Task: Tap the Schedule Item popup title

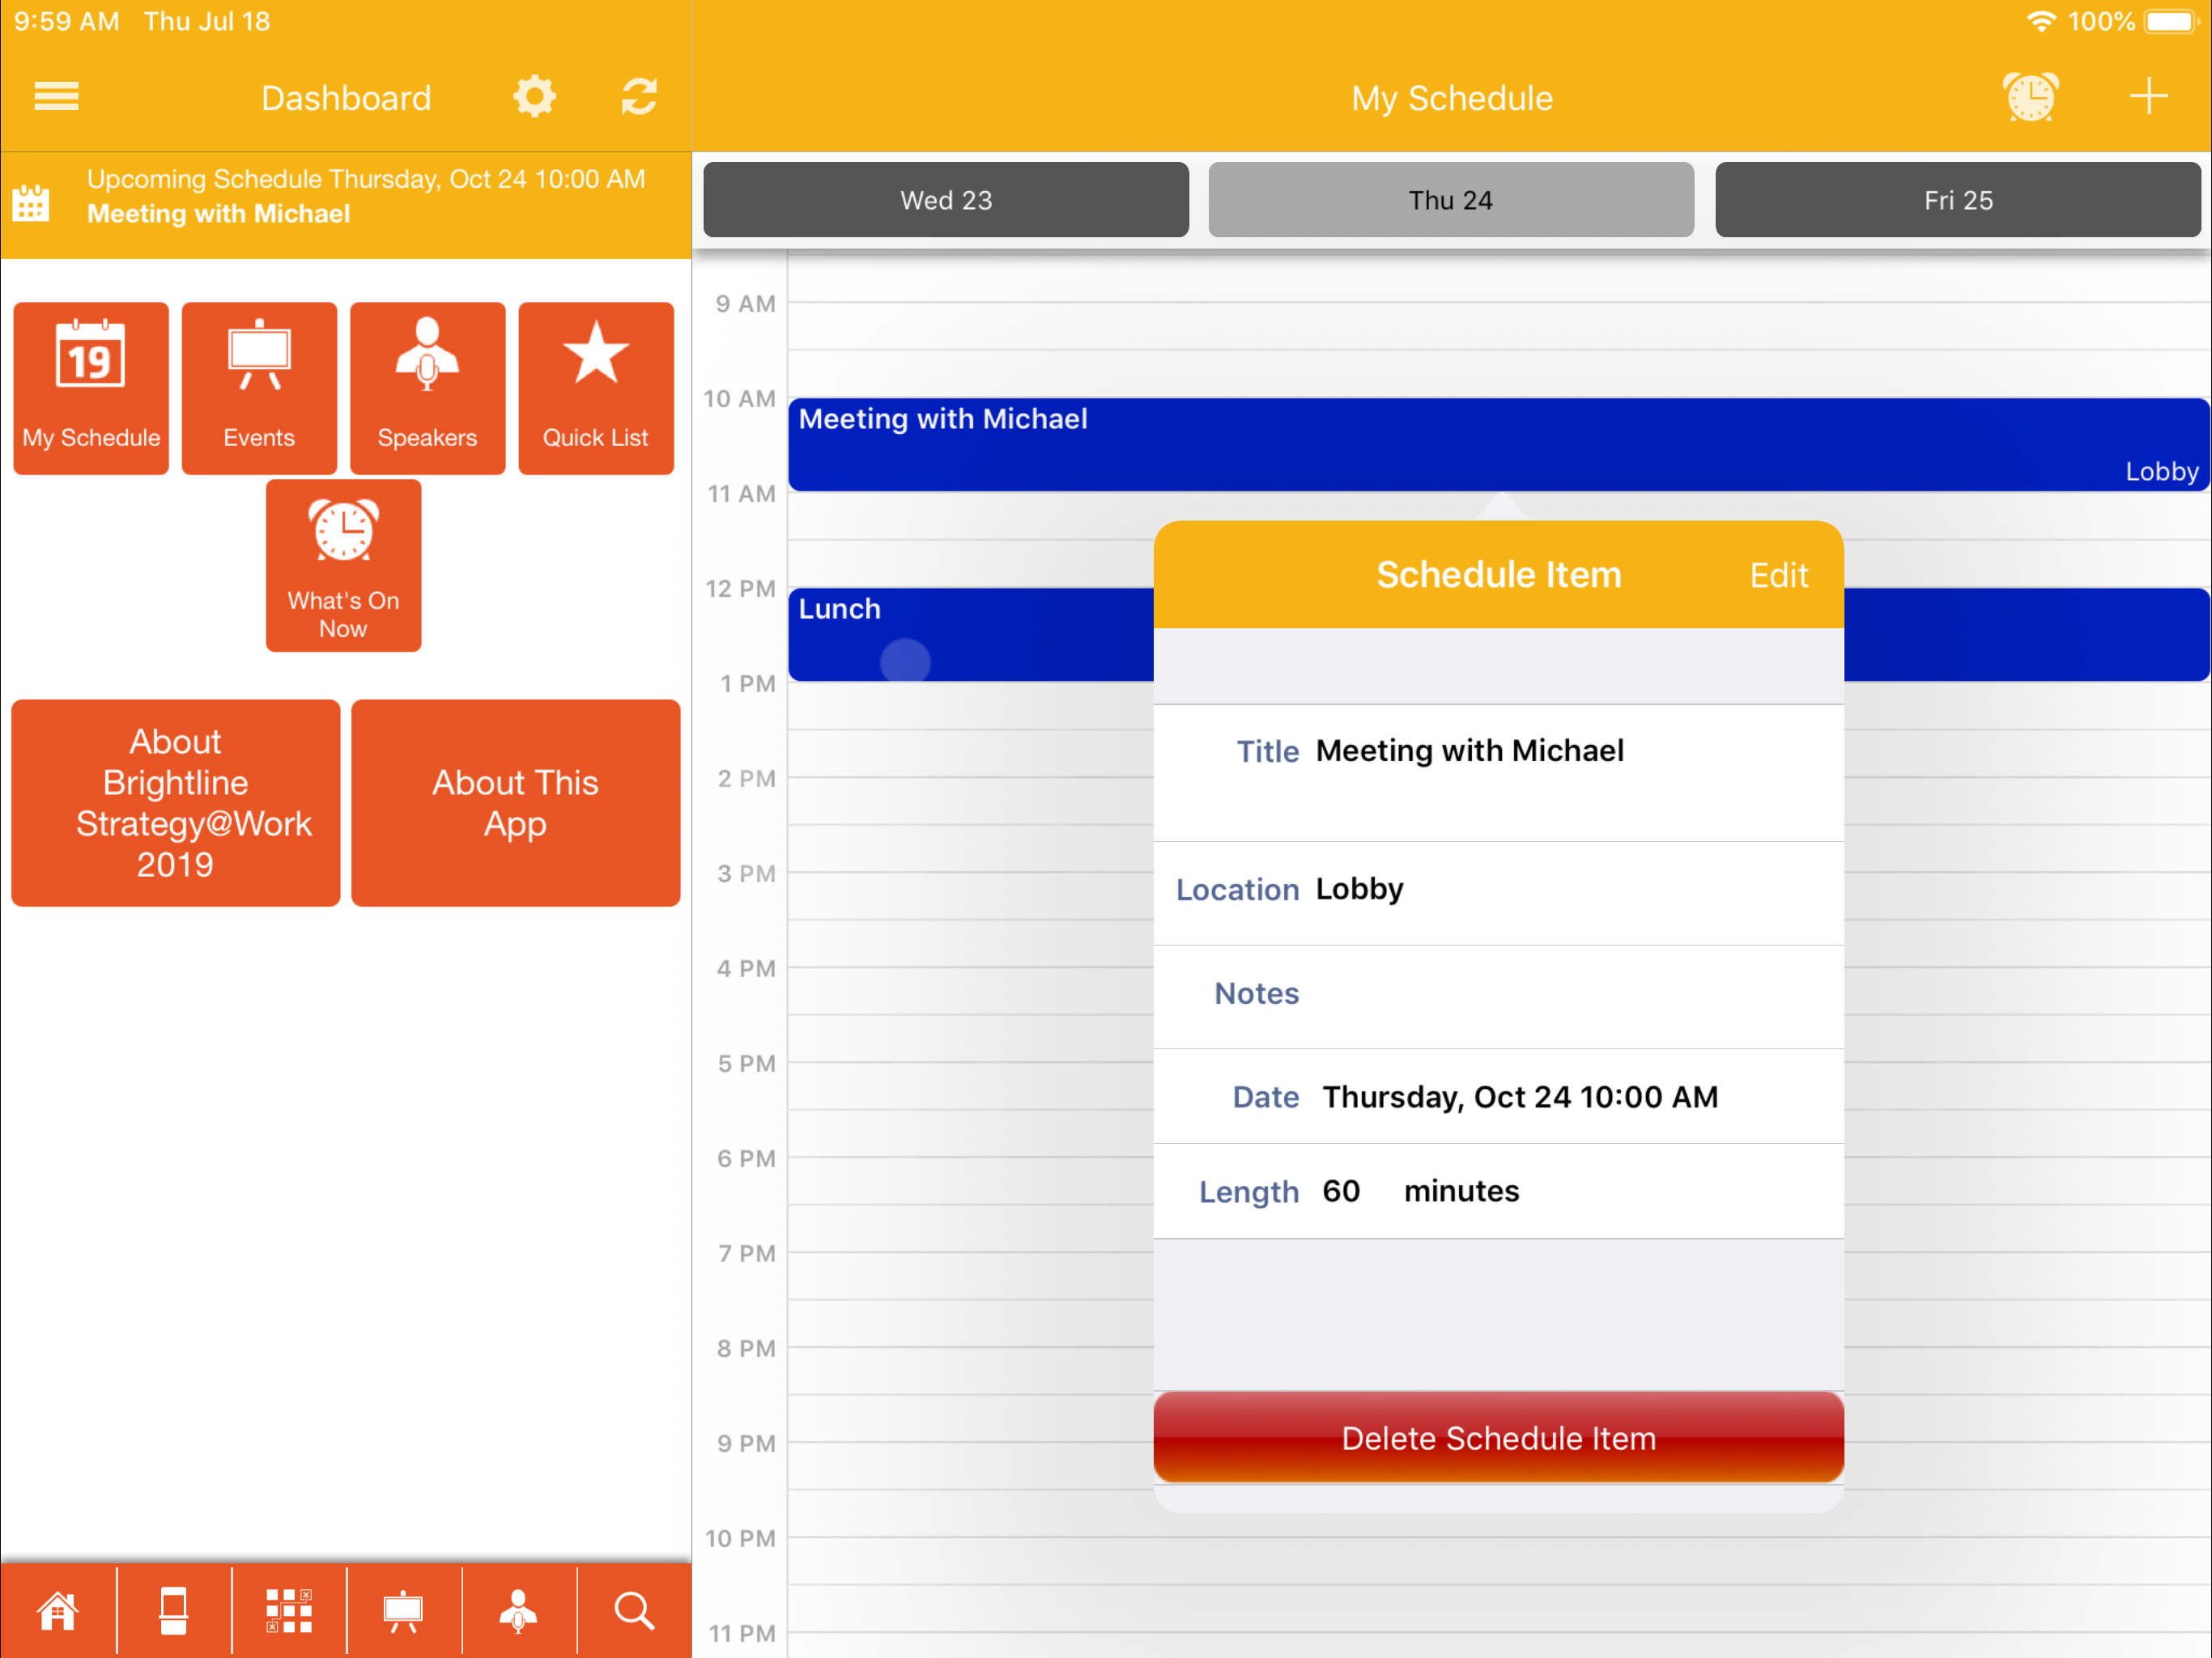Action: 1498,575
